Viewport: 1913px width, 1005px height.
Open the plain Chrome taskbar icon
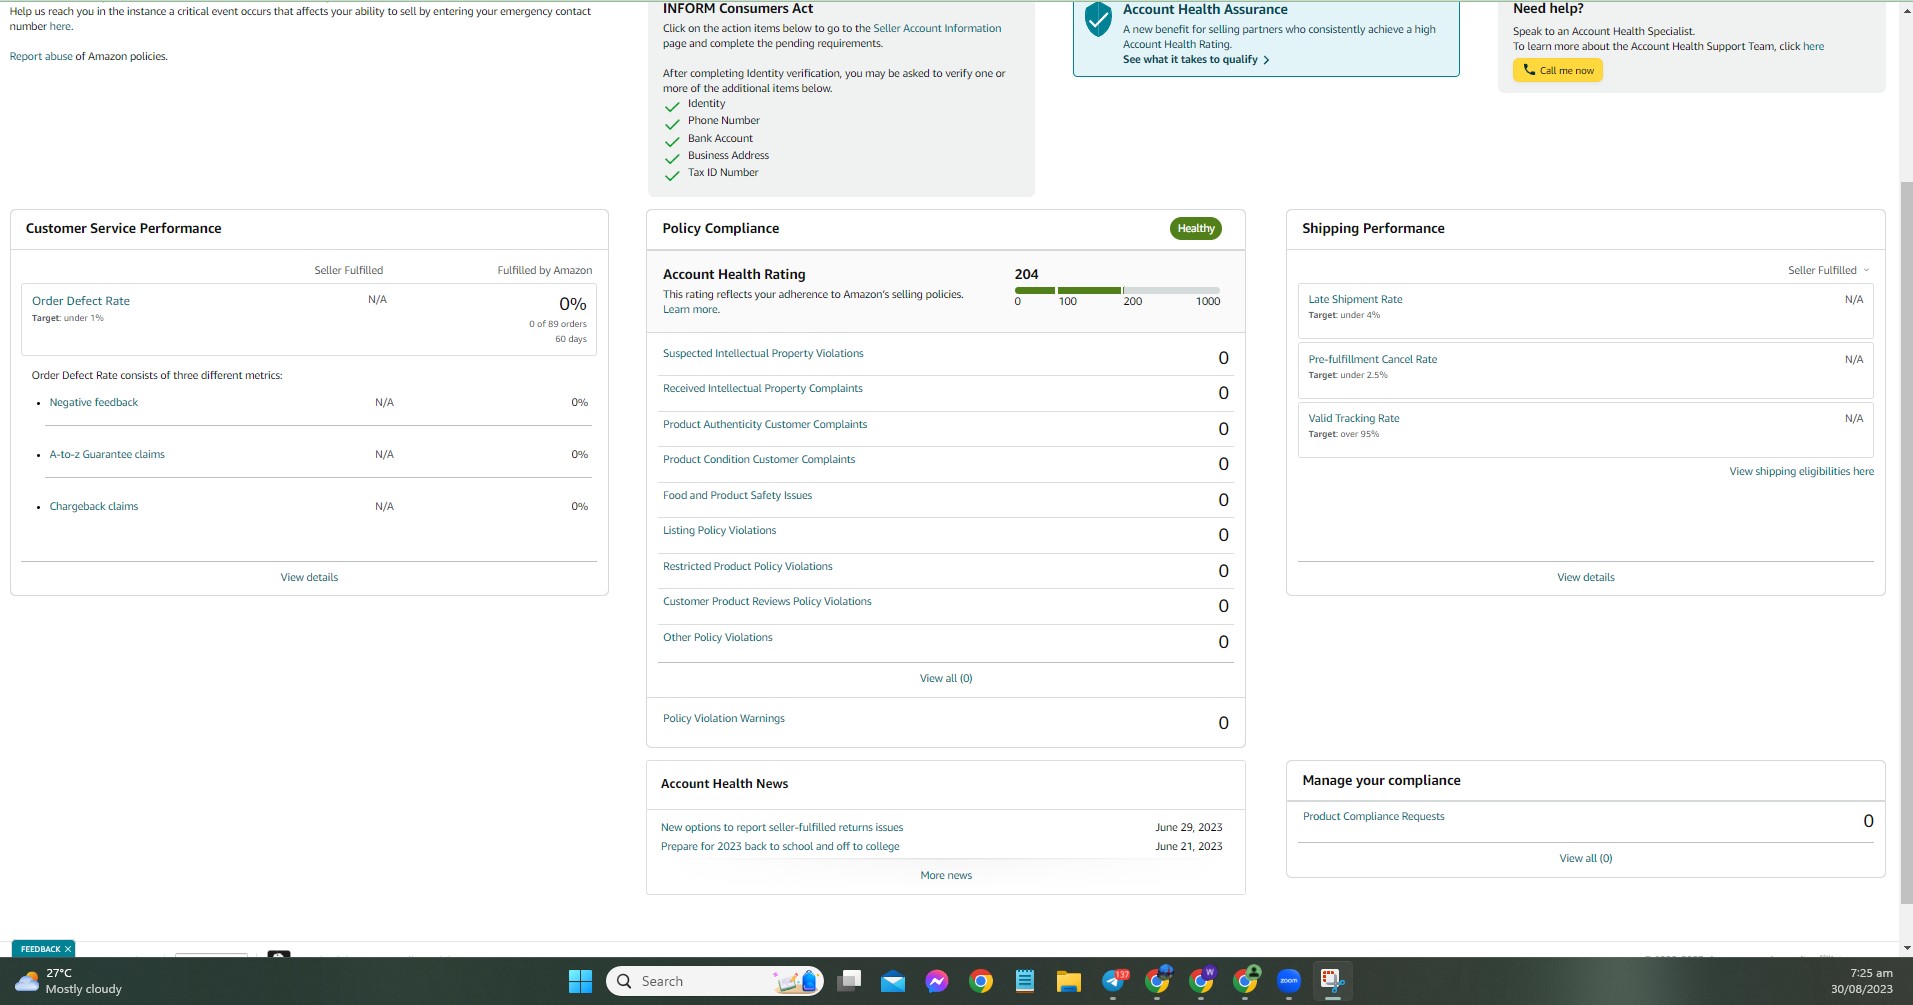tap(981, 981)
